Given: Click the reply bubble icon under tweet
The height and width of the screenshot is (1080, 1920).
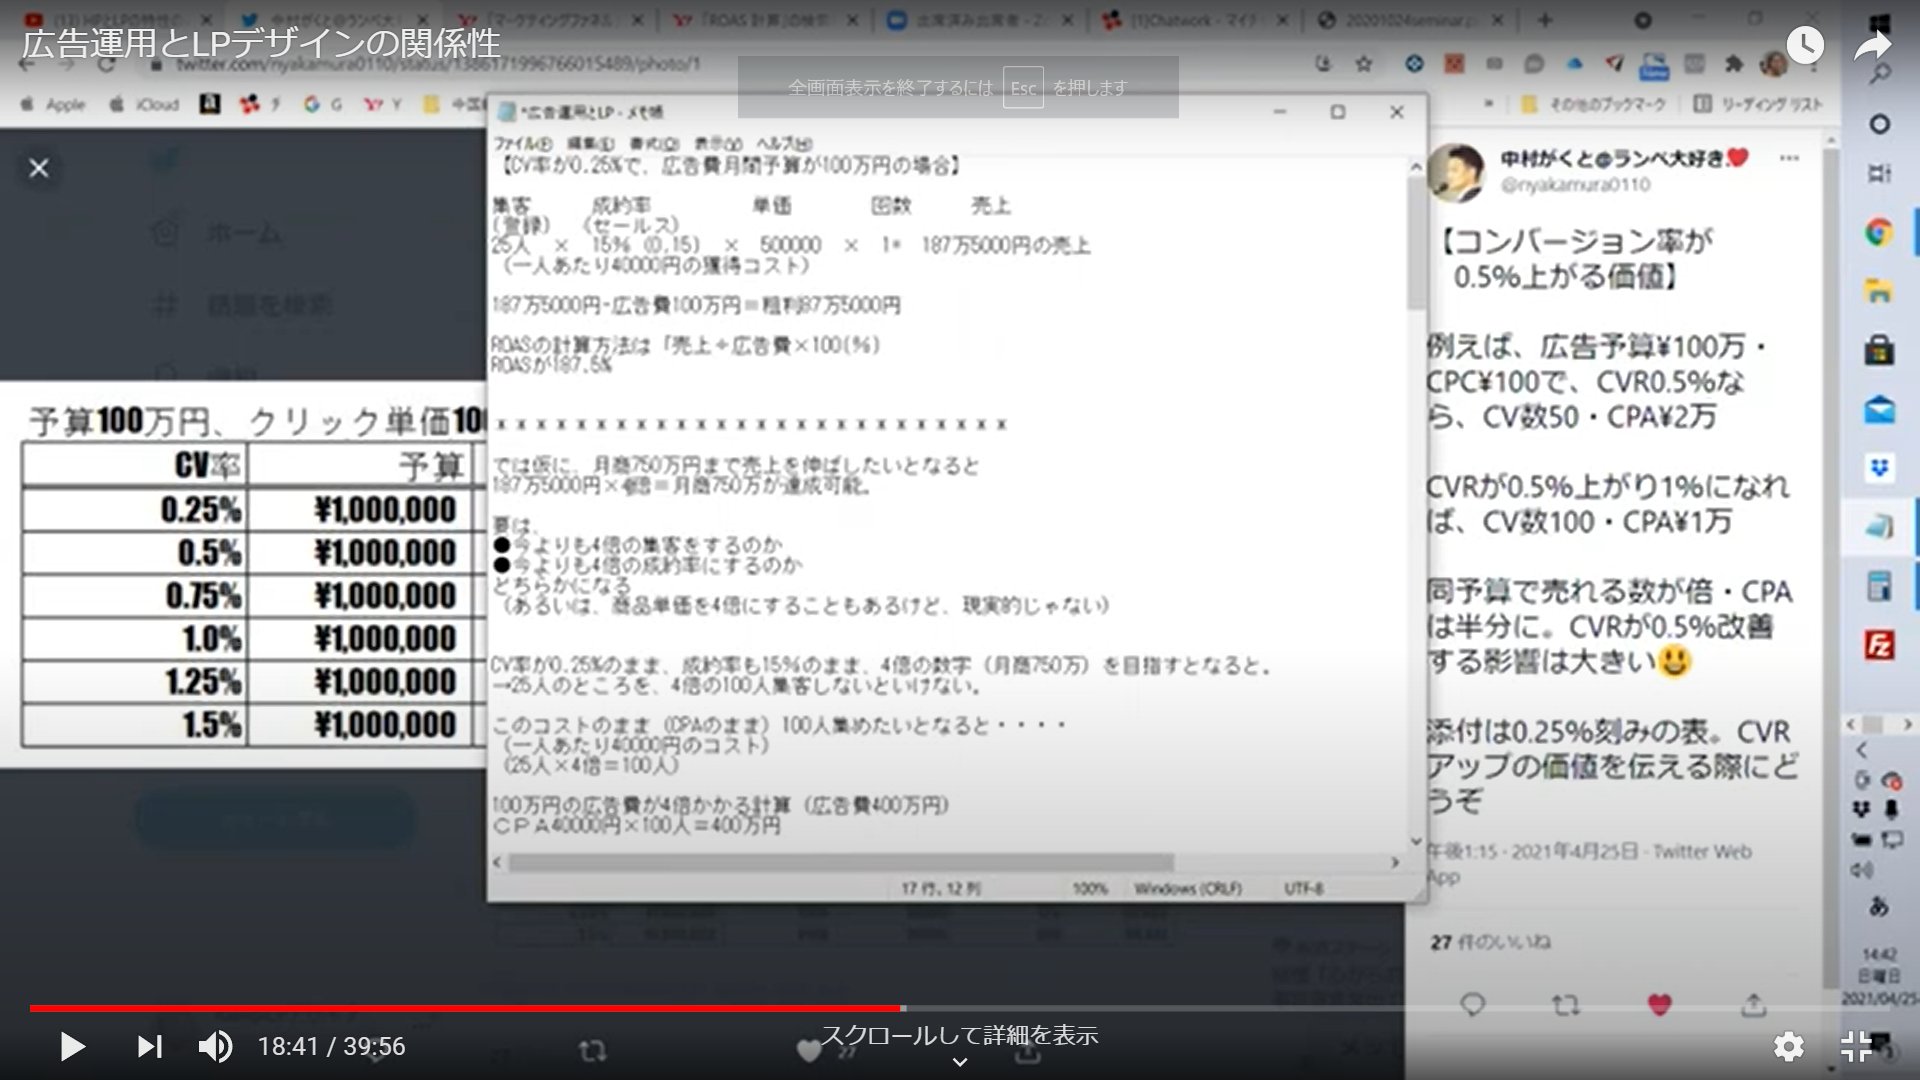Looking at the screenshot, I should click(x=1472, y=1004).
